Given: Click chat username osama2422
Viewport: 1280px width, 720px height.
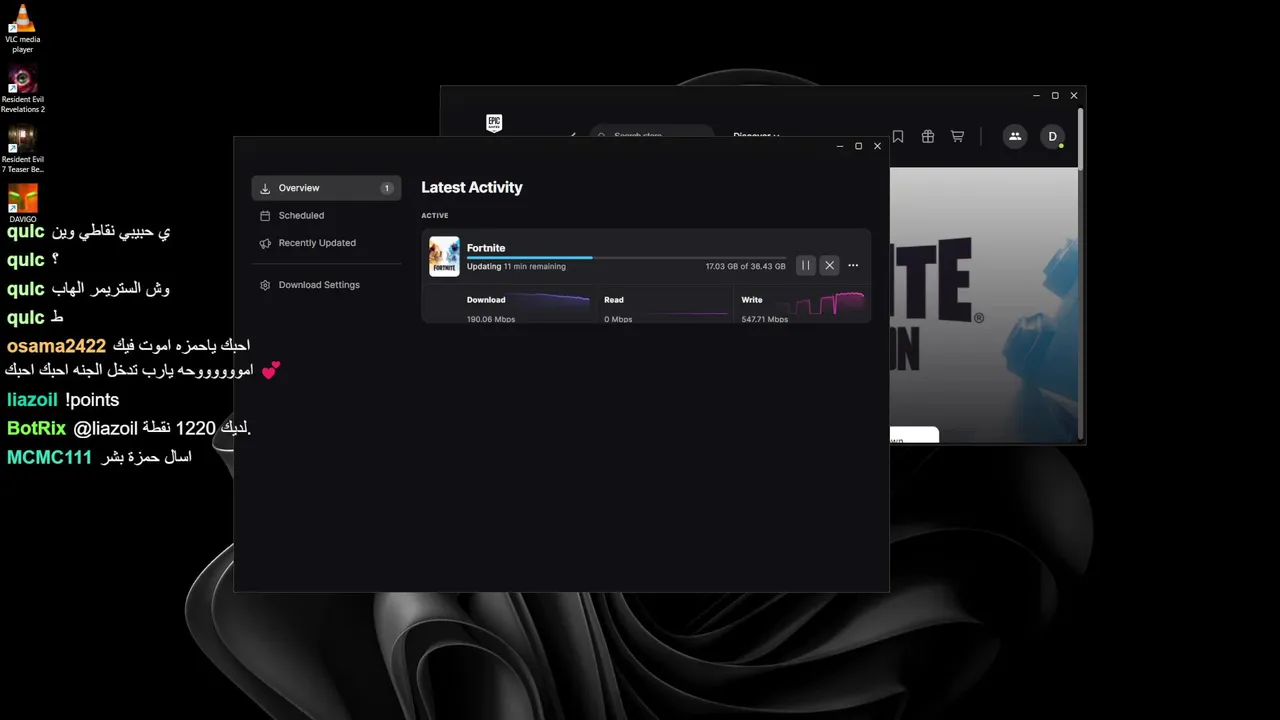Looking at the screenshot, I should 56,346.
